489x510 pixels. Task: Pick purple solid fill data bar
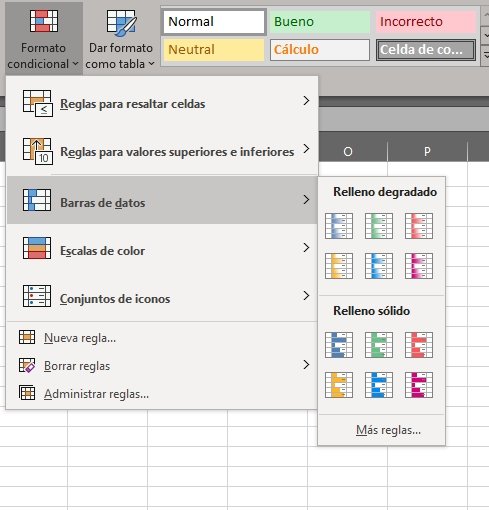419,385
